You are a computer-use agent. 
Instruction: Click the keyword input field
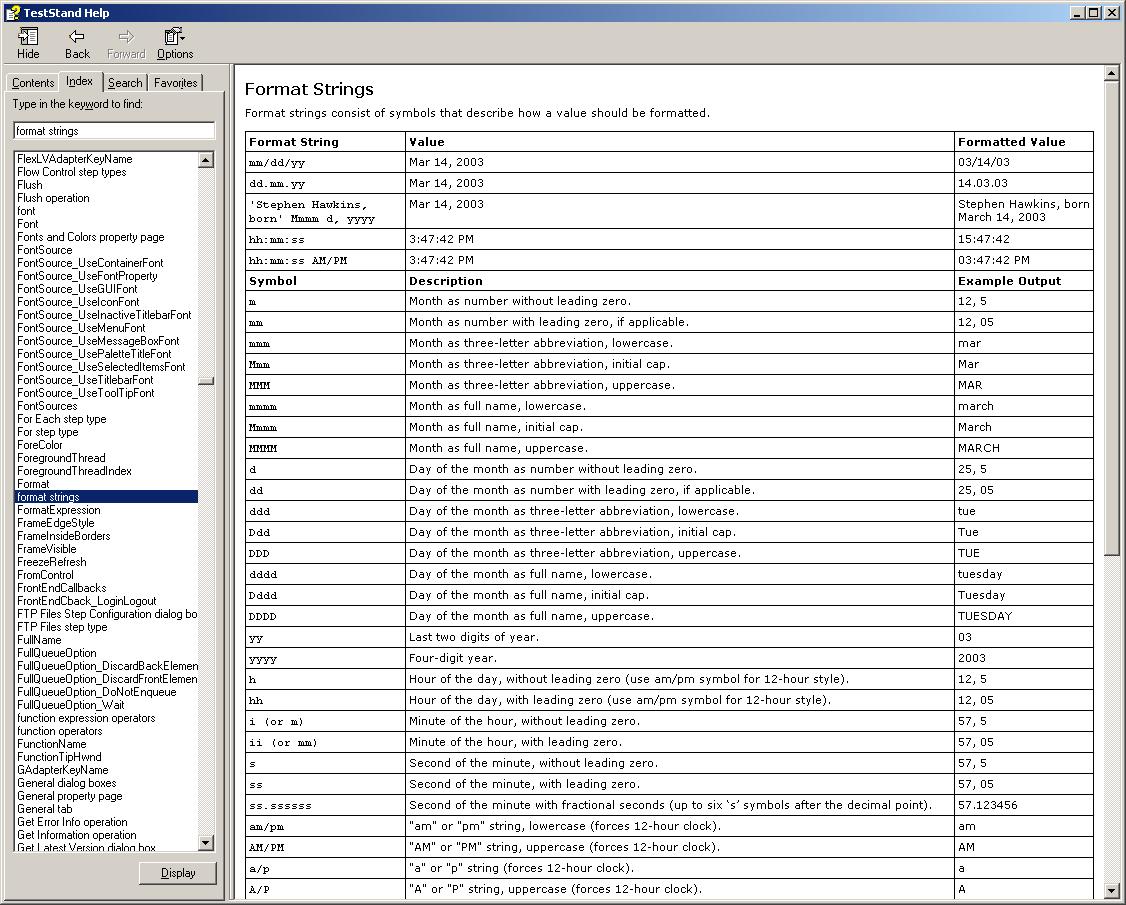113,131
